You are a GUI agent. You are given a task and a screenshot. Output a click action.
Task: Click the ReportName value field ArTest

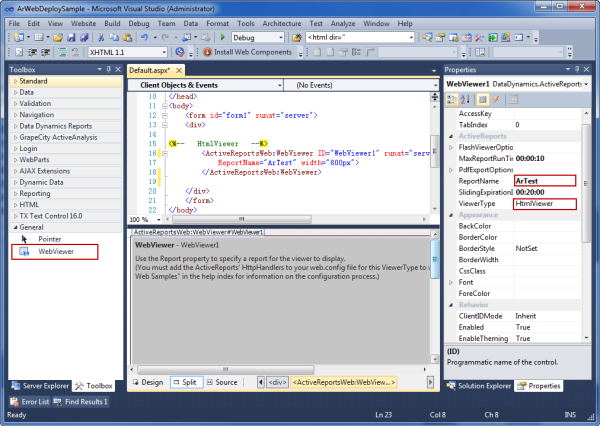(545, 181)
